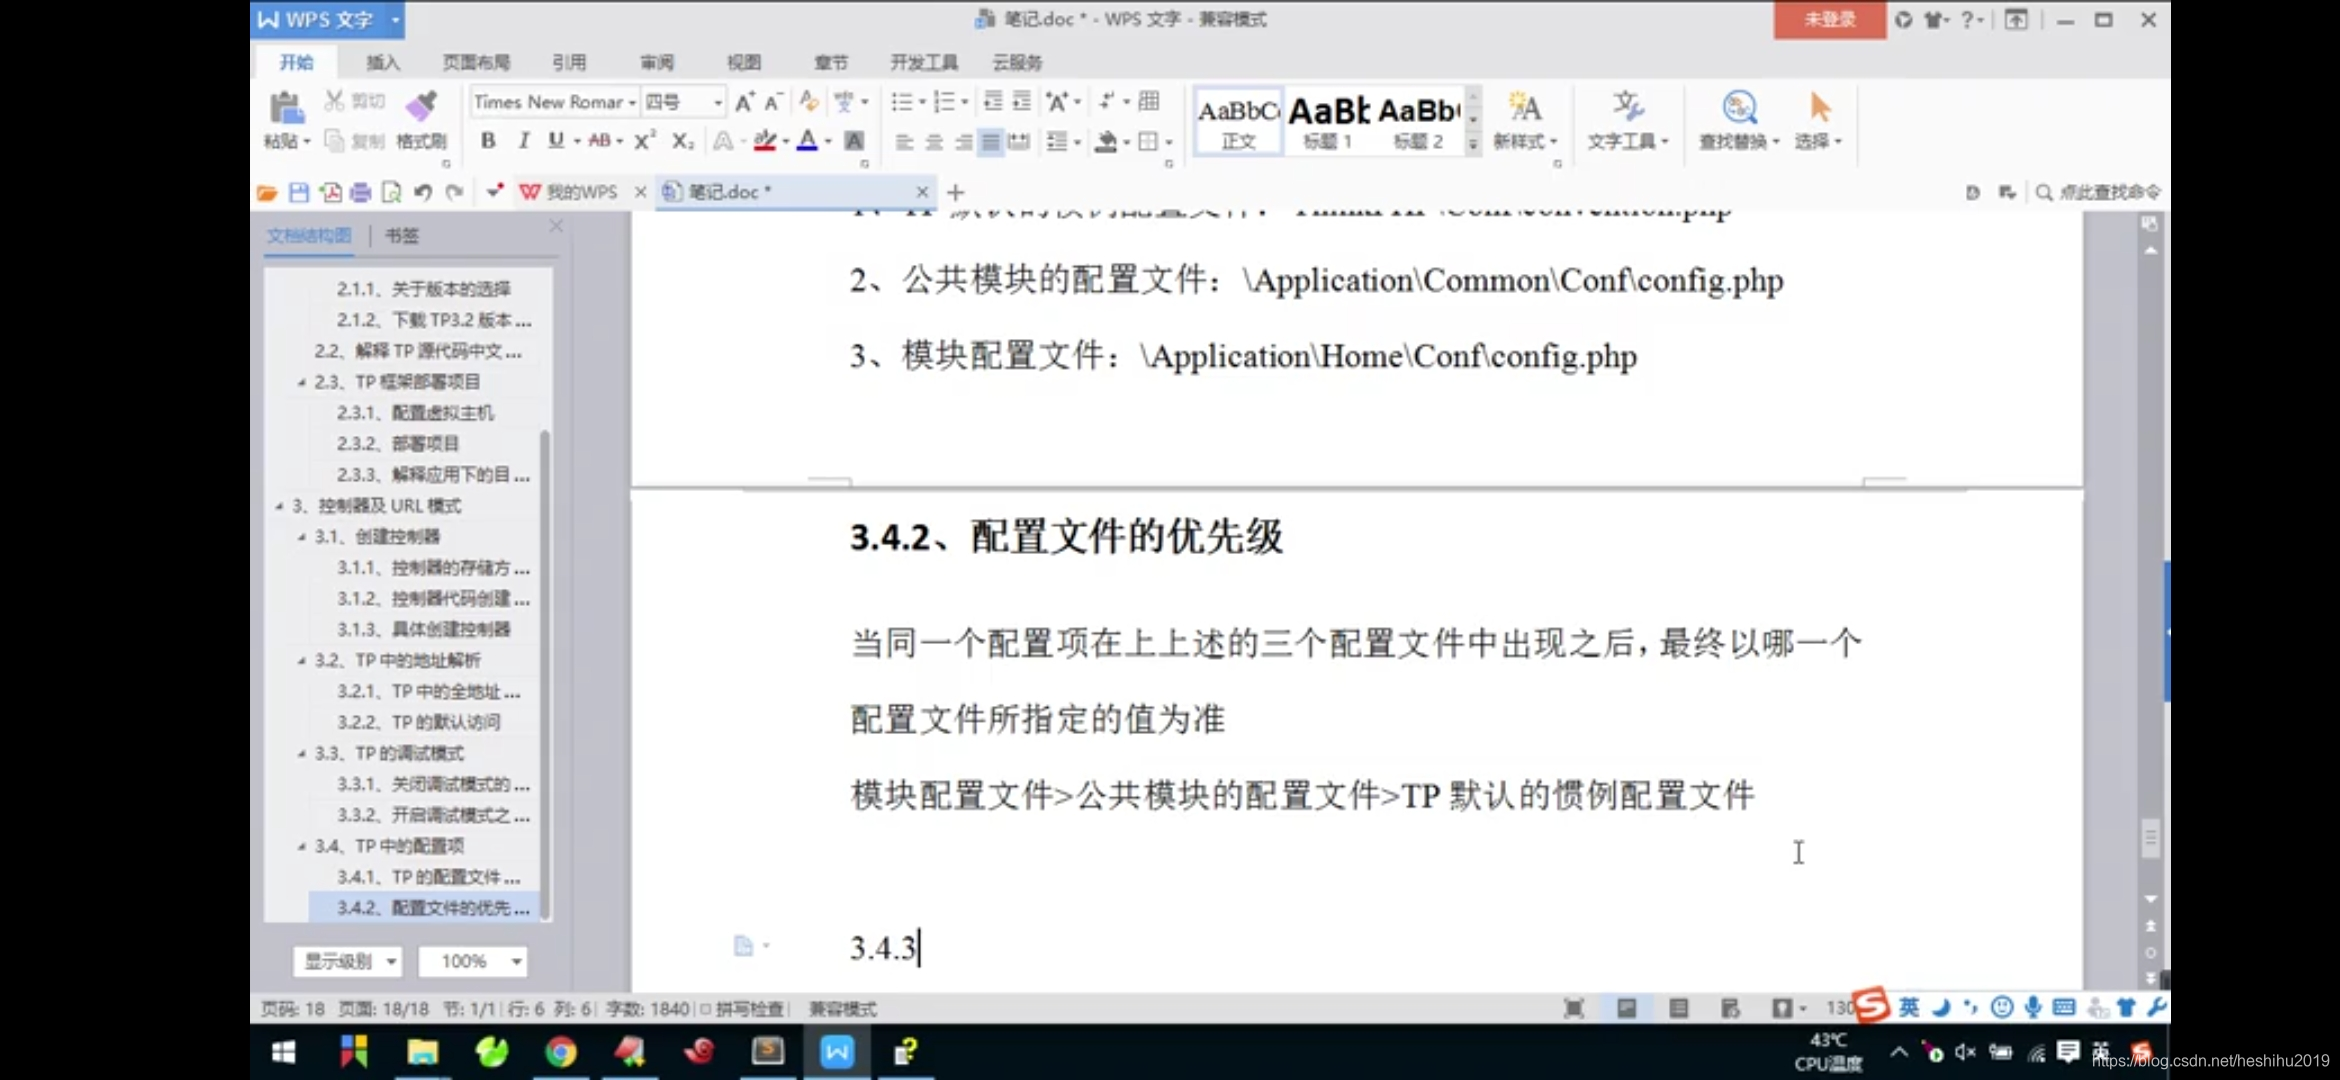This screenshot has height=1080, width=2340.
Task: Apply the 正文 body style
Action: pos(1238,121)
